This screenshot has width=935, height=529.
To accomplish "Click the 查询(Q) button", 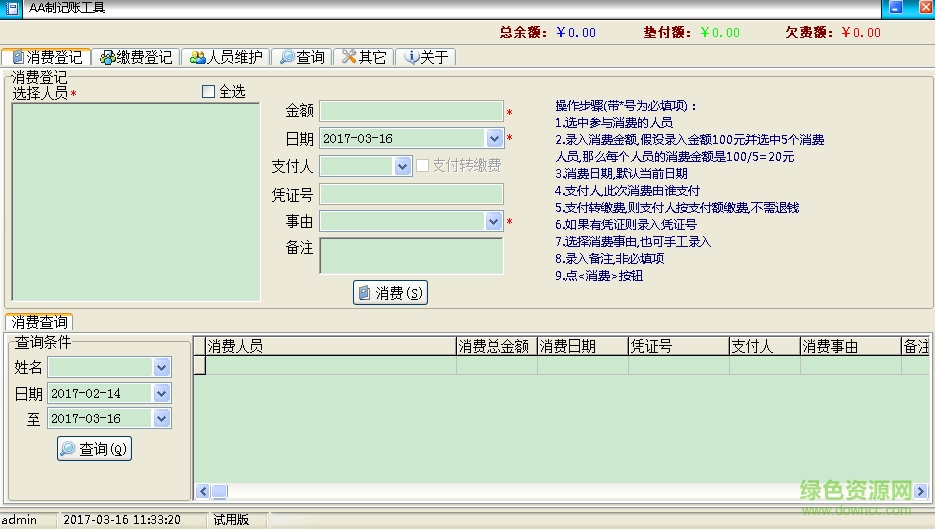I will point(94,448).
